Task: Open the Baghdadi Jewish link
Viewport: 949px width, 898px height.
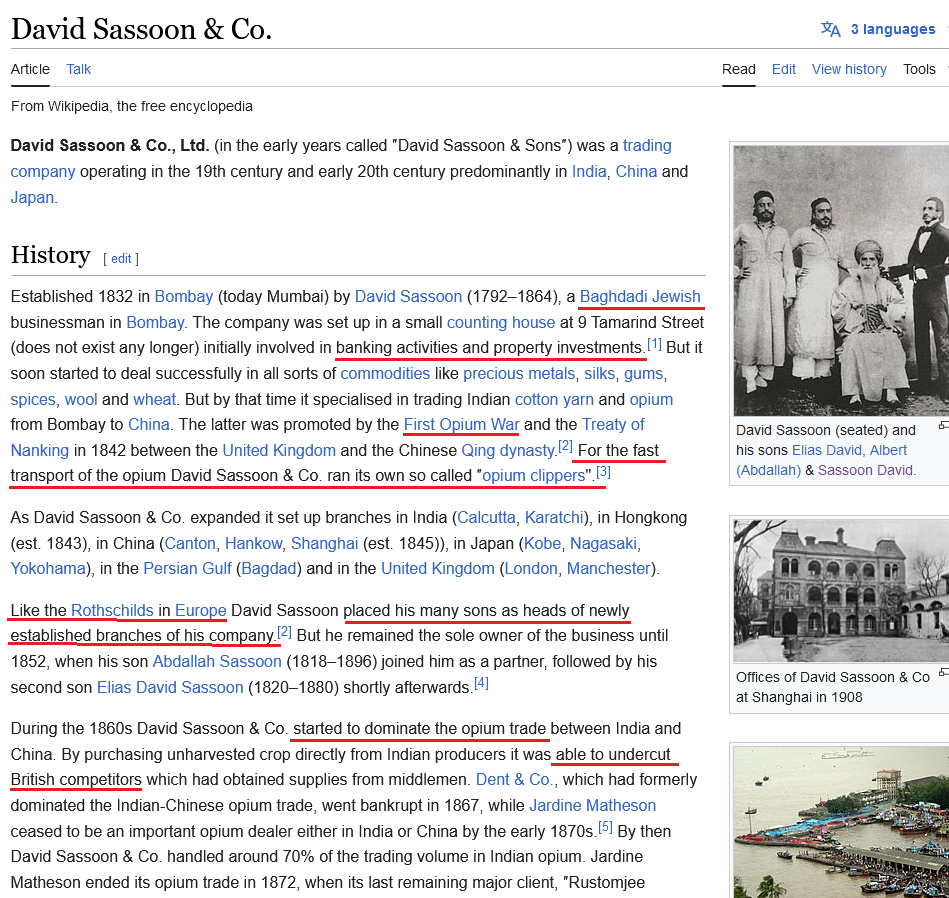Action: (640, 297)
